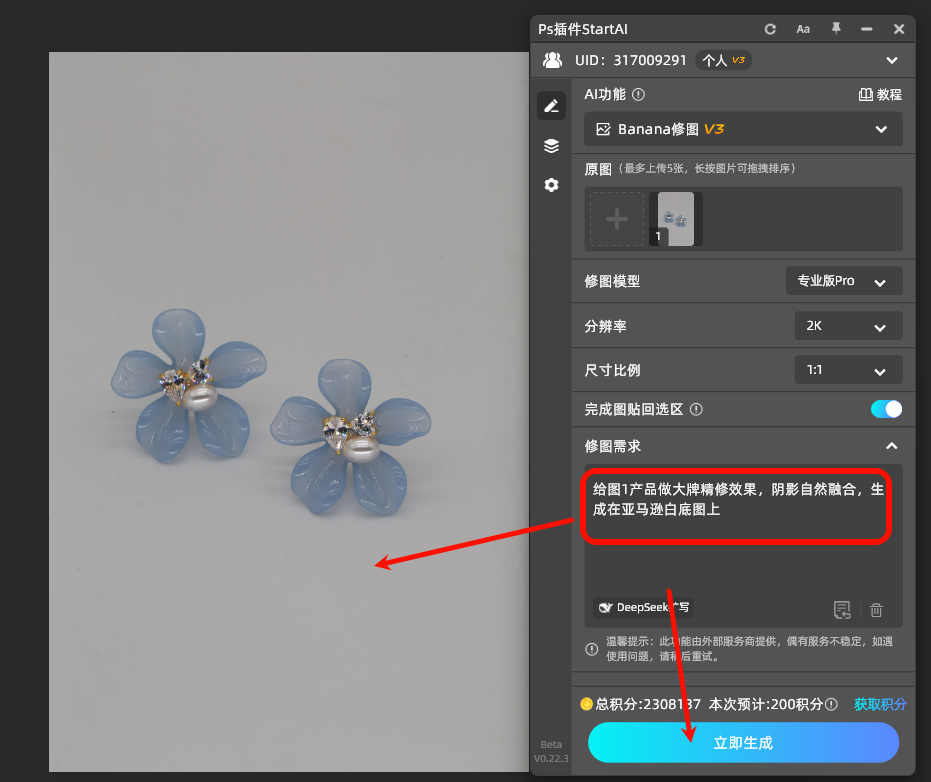Viewport: 931px width, 782px height.
Task: Toggle off 完成图贴回选区
Action: (885, 409)
